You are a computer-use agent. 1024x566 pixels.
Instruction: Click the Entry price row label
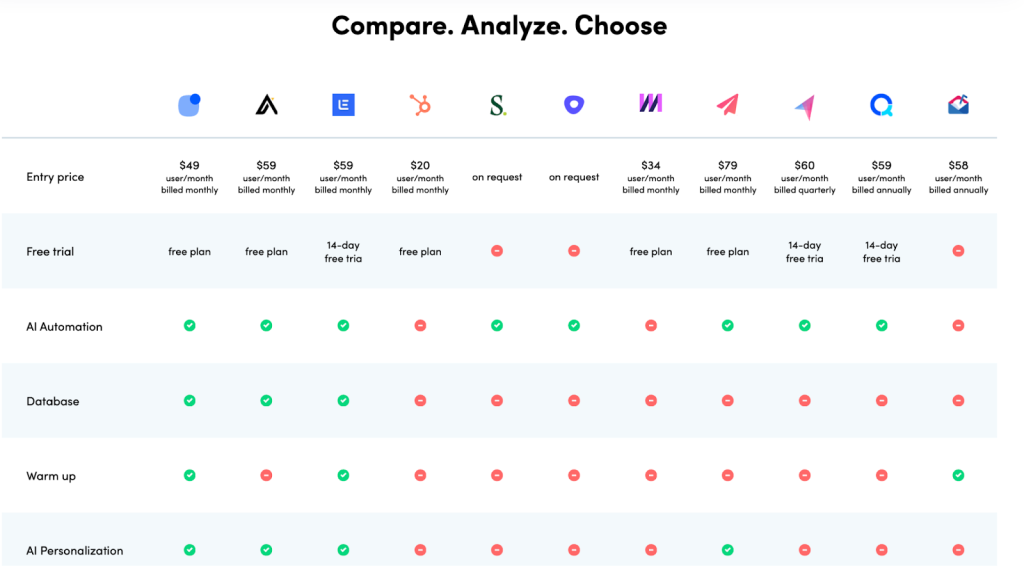pyautogui.click(x=55, y=177)
